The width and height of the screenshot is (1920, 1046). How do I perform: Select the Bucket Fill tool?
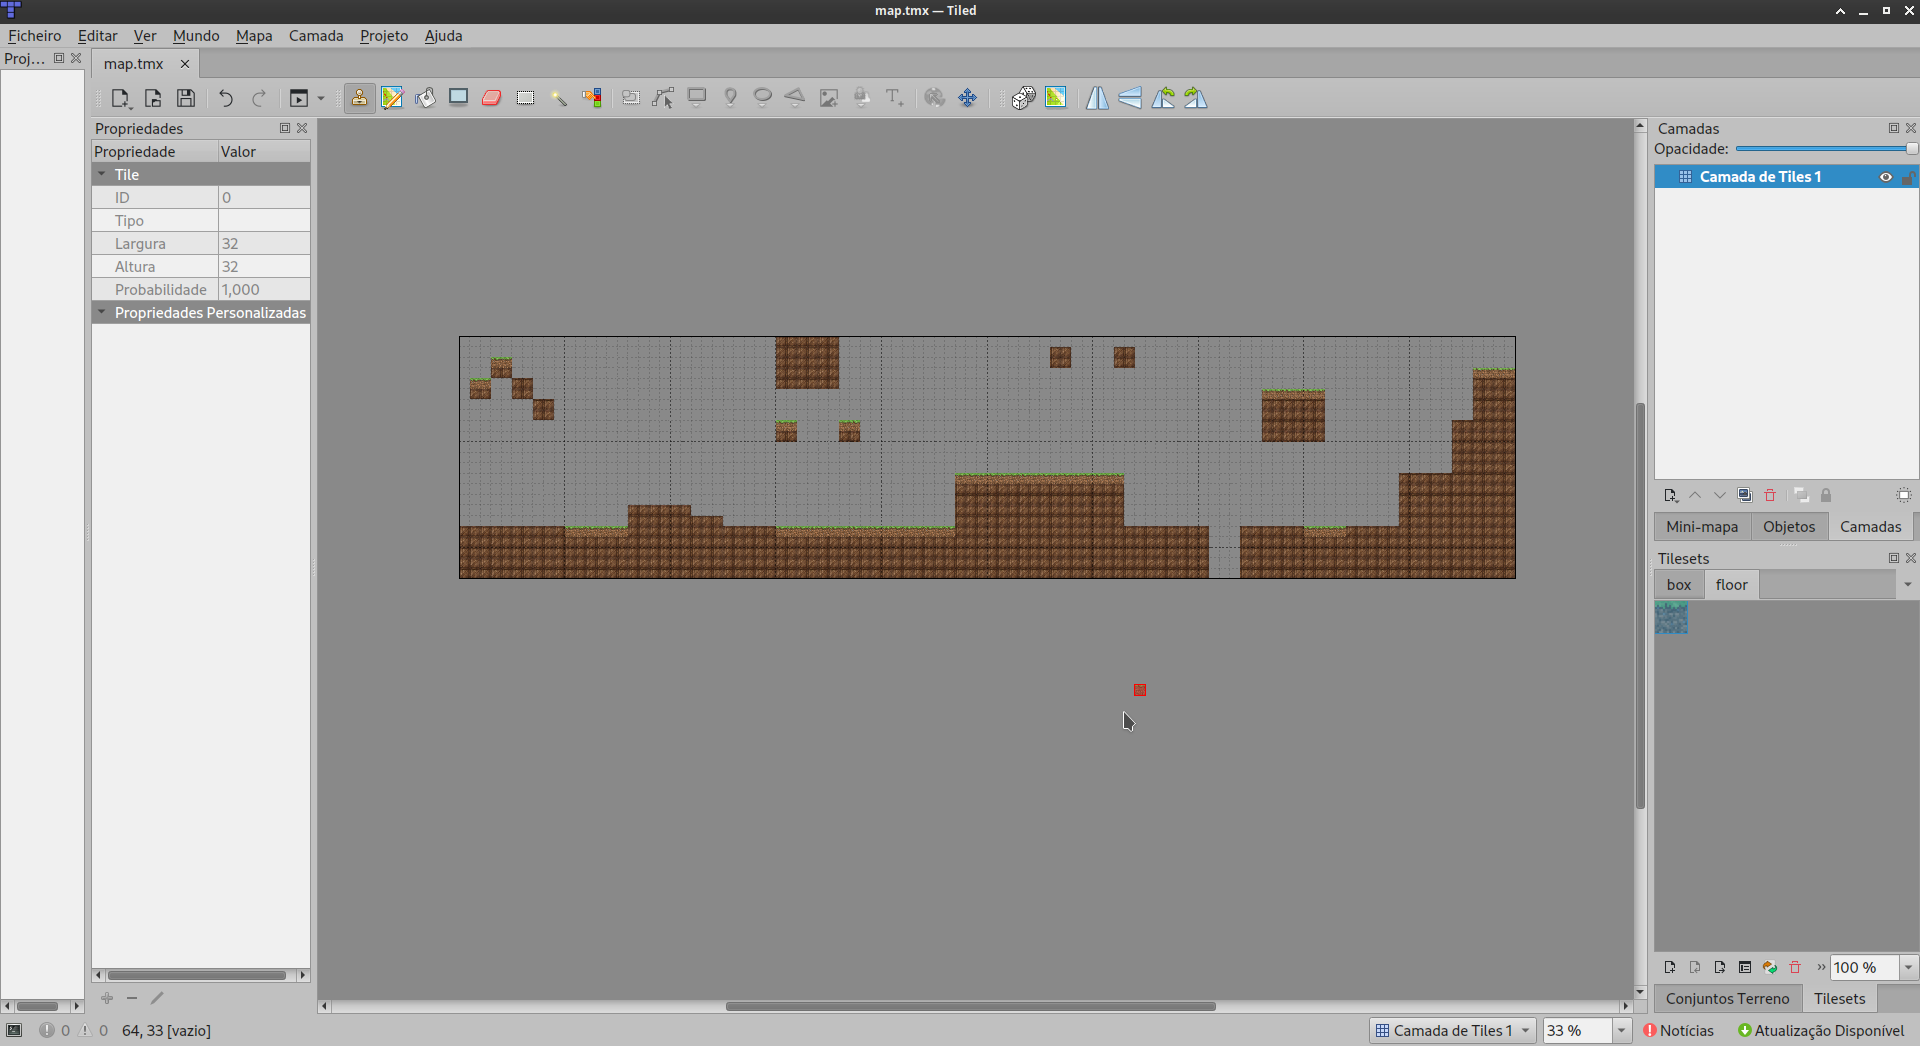point(426,98)
